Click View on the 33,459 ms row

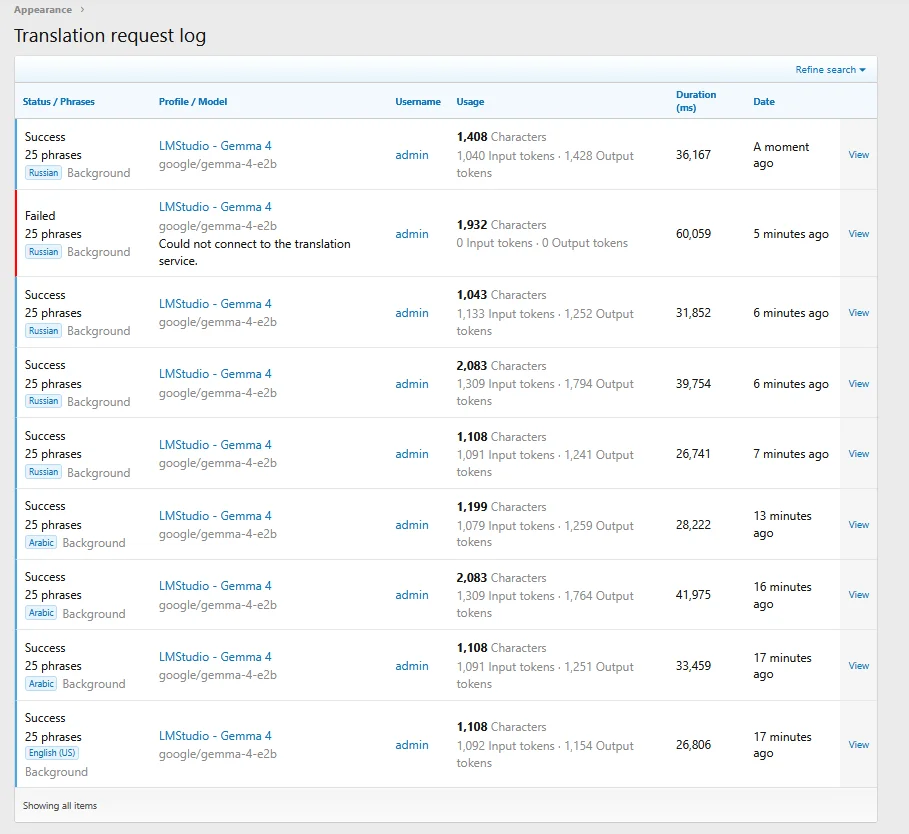click(x=859, y=666)
